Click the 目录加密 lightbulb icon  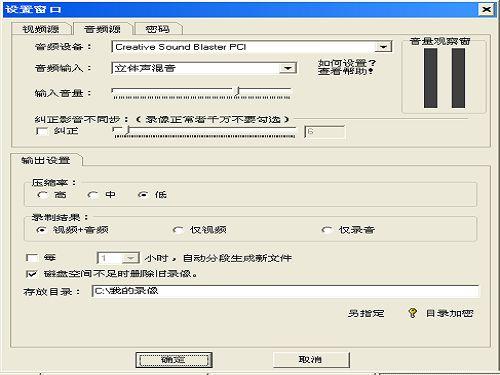[x=412, y=313]
